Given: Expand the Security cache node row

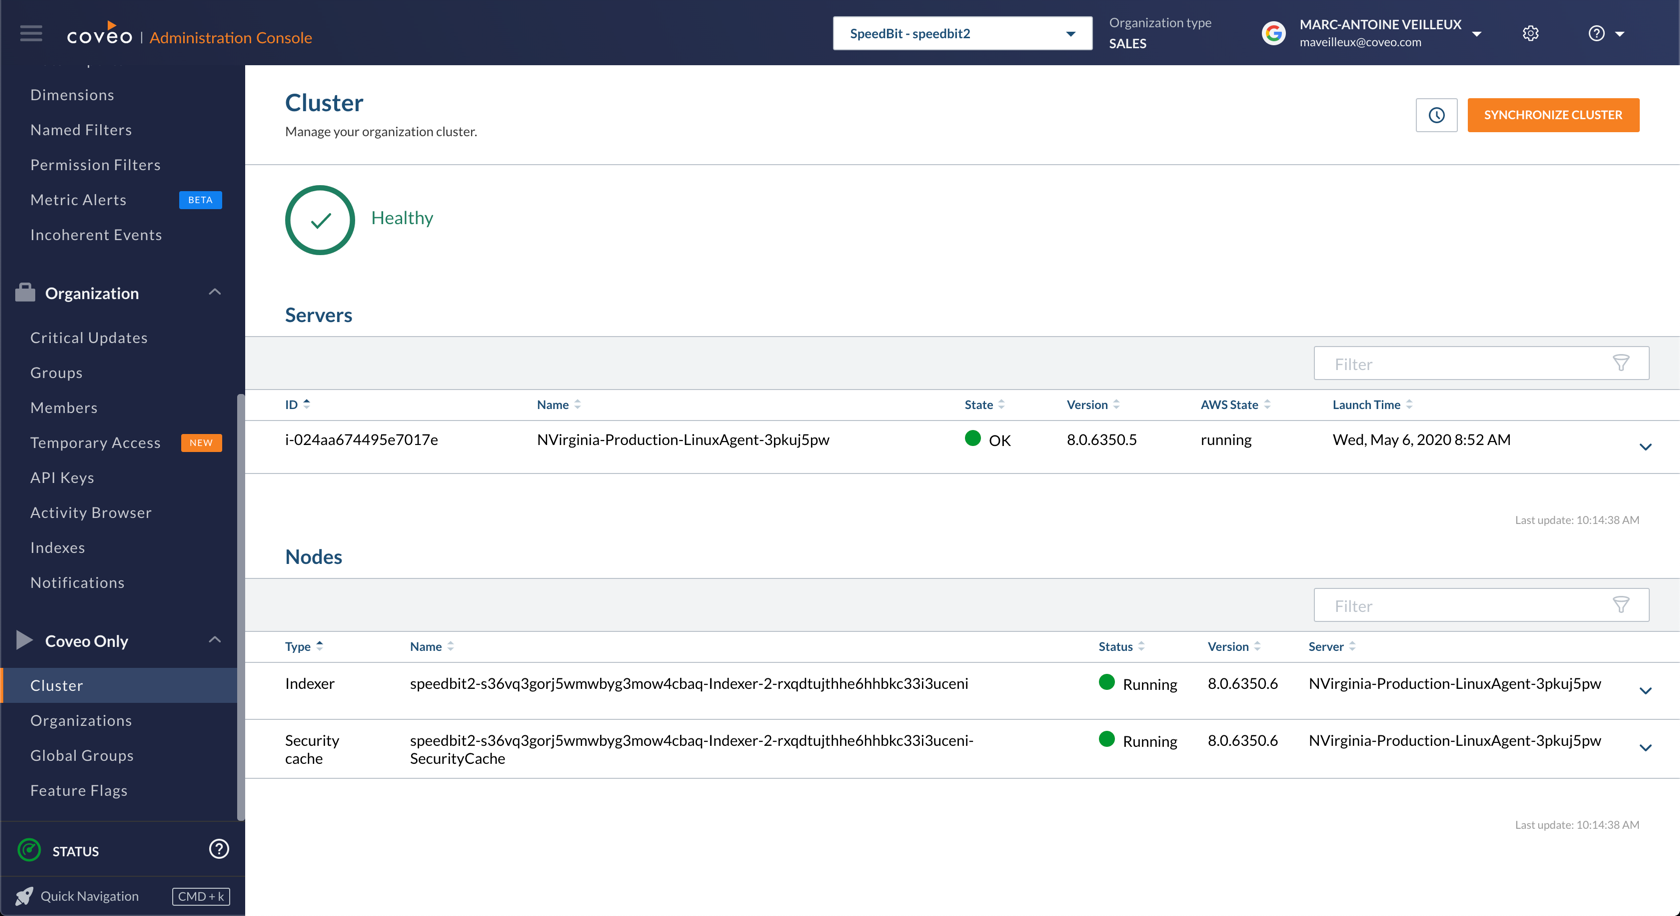Looking at the screenshot, I should 1645,747.
